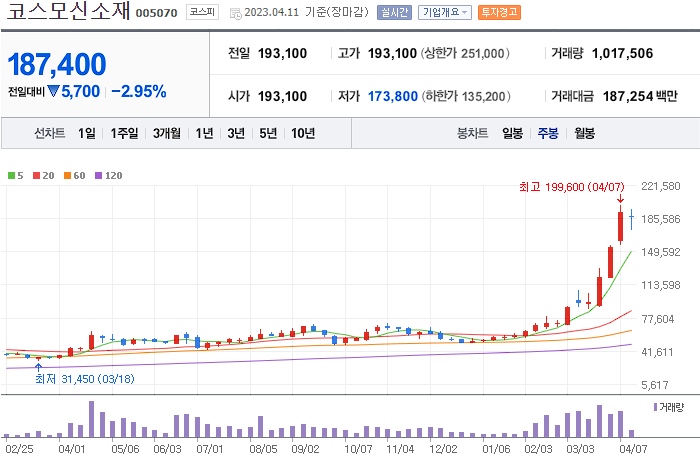Click the green 5 moving average swatch
This screenshot has width=700, height=455.
[12, 175]
